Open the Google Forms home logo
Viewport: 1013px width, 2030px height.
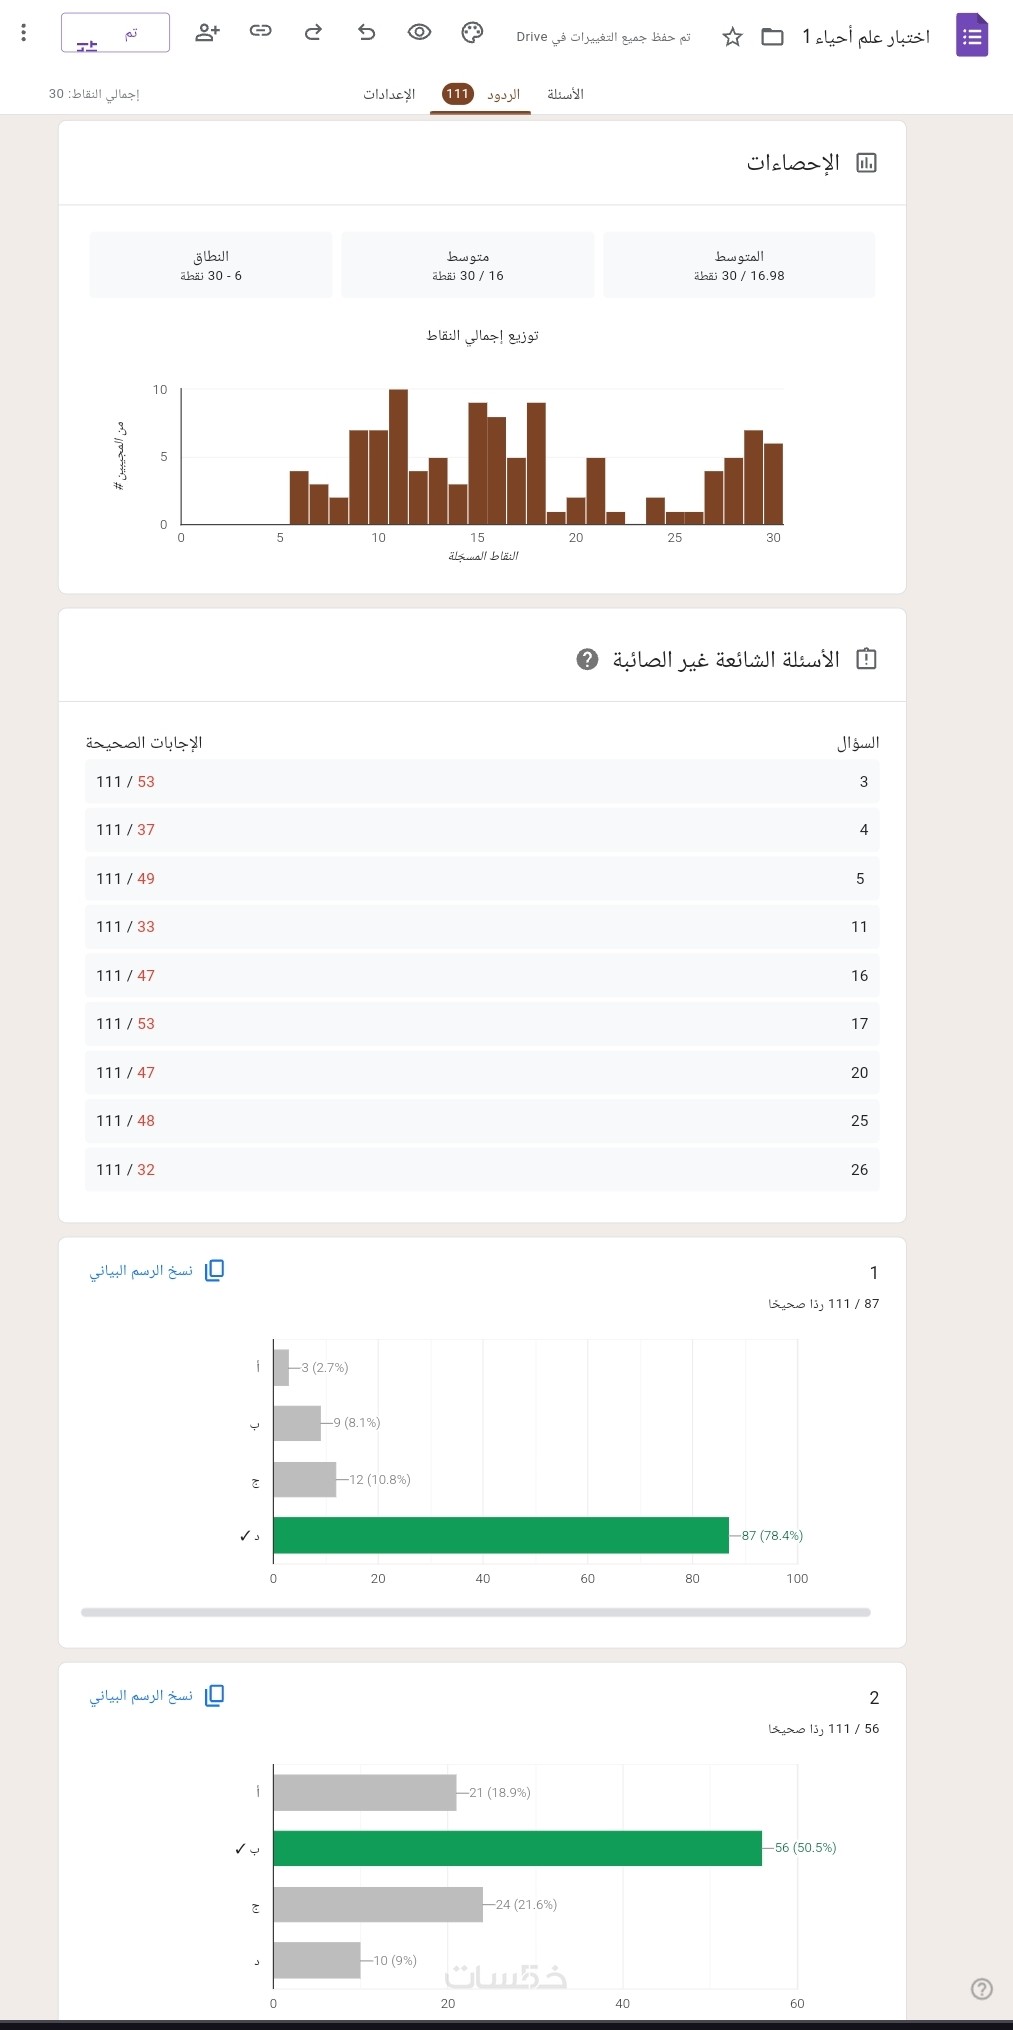971,36
